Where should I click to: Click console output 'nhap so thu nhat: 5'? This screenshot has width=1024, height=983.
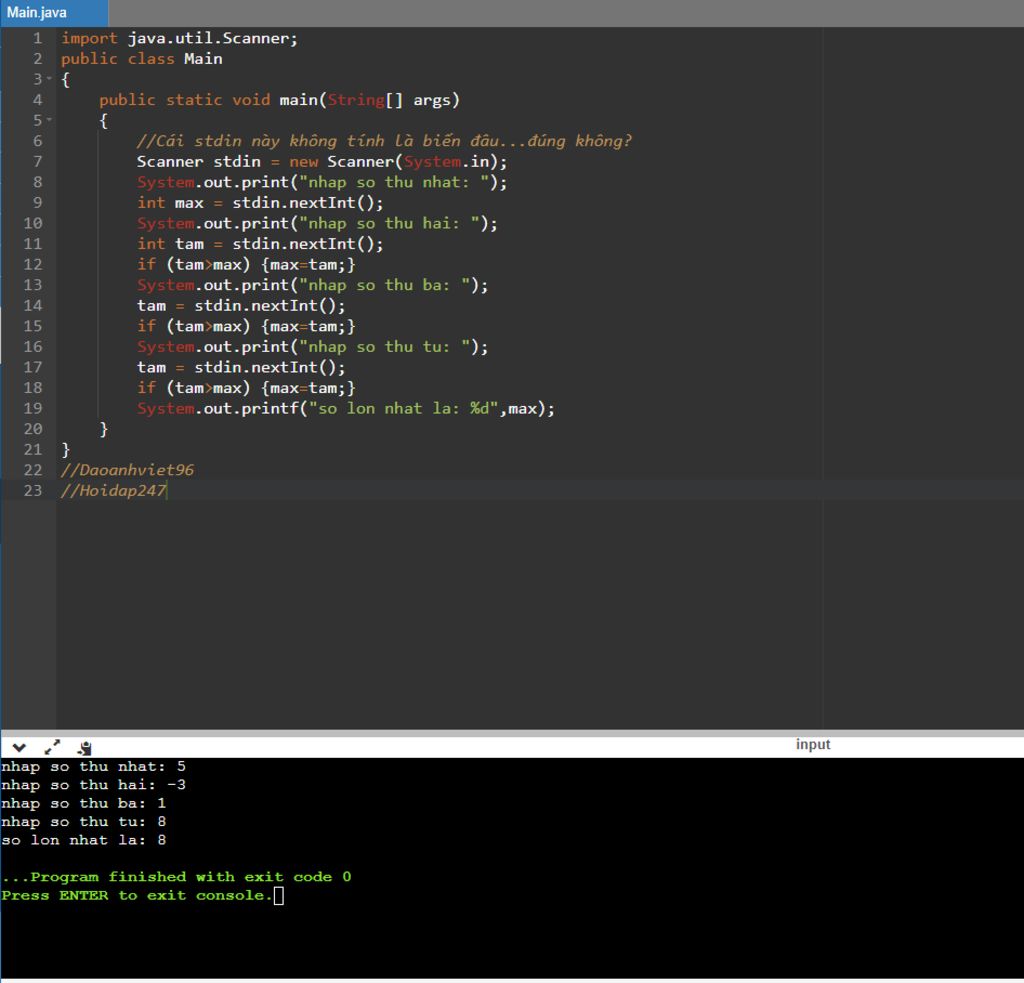coord(93,766)
